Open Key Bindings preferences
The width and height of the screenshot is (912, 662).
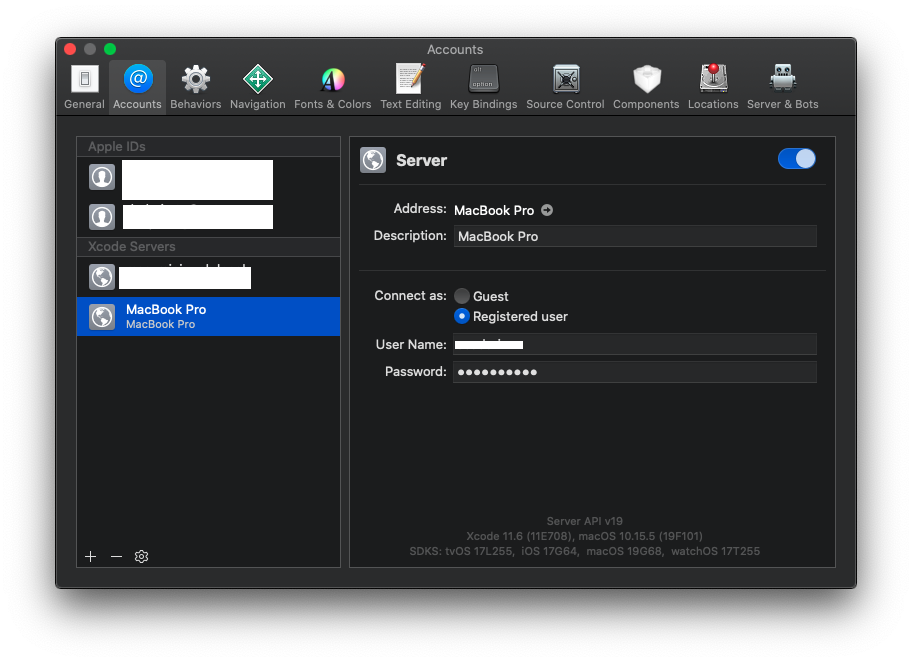[x=483, y=87]
